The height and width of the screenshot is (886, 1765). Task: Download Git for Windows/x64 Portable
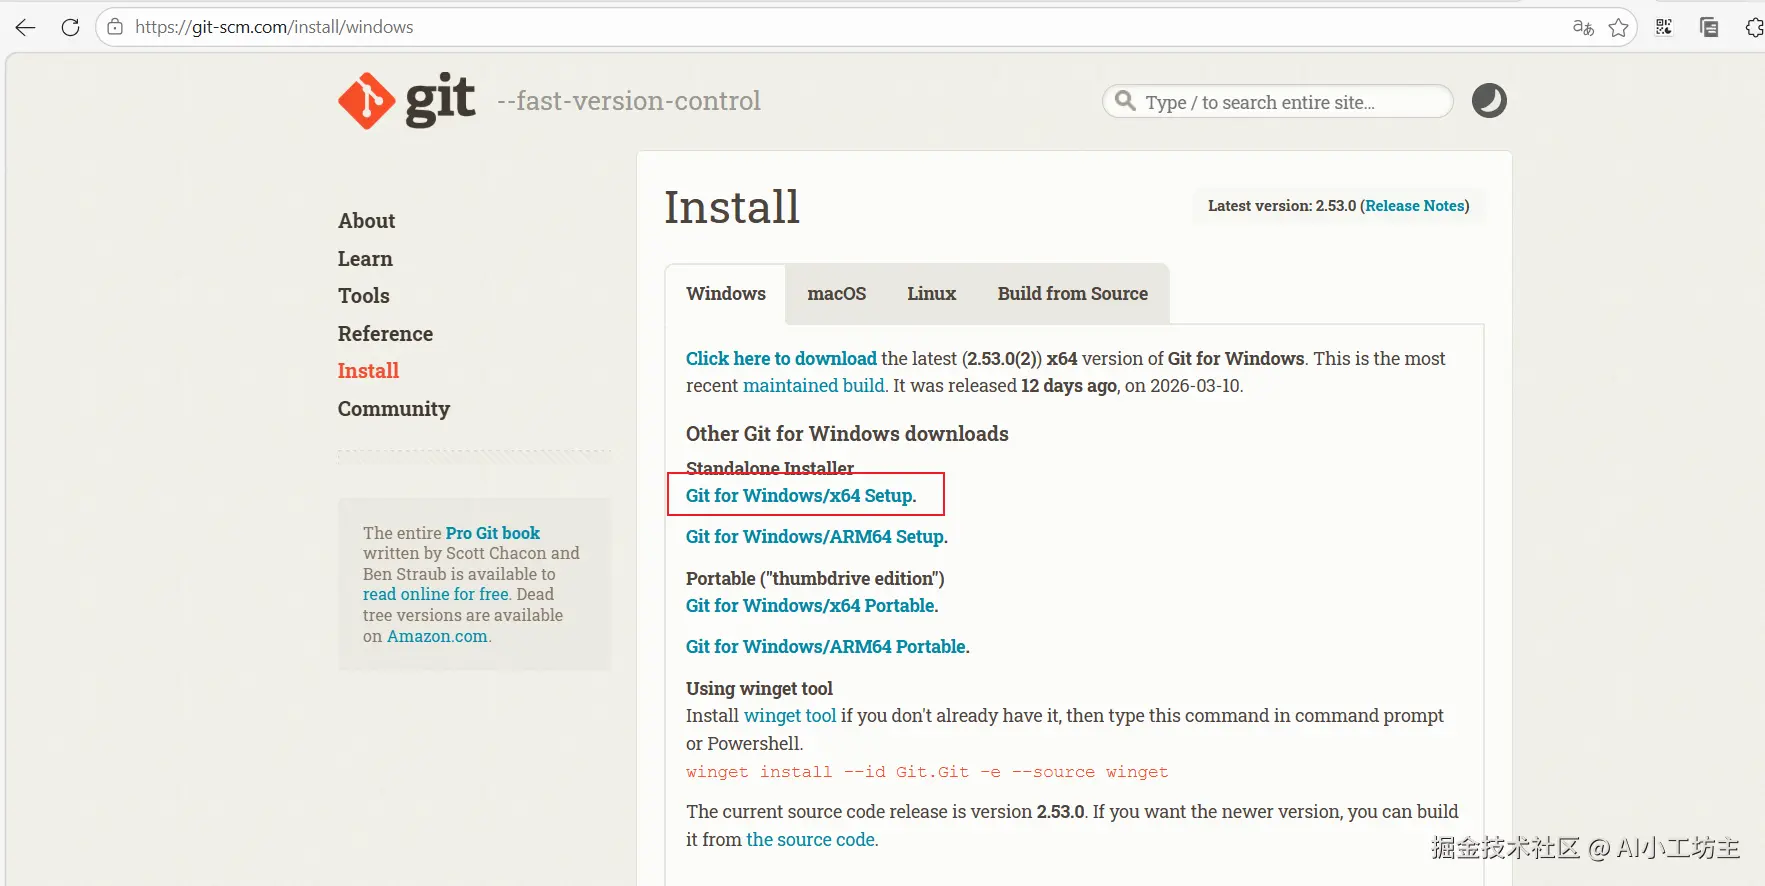812,606
